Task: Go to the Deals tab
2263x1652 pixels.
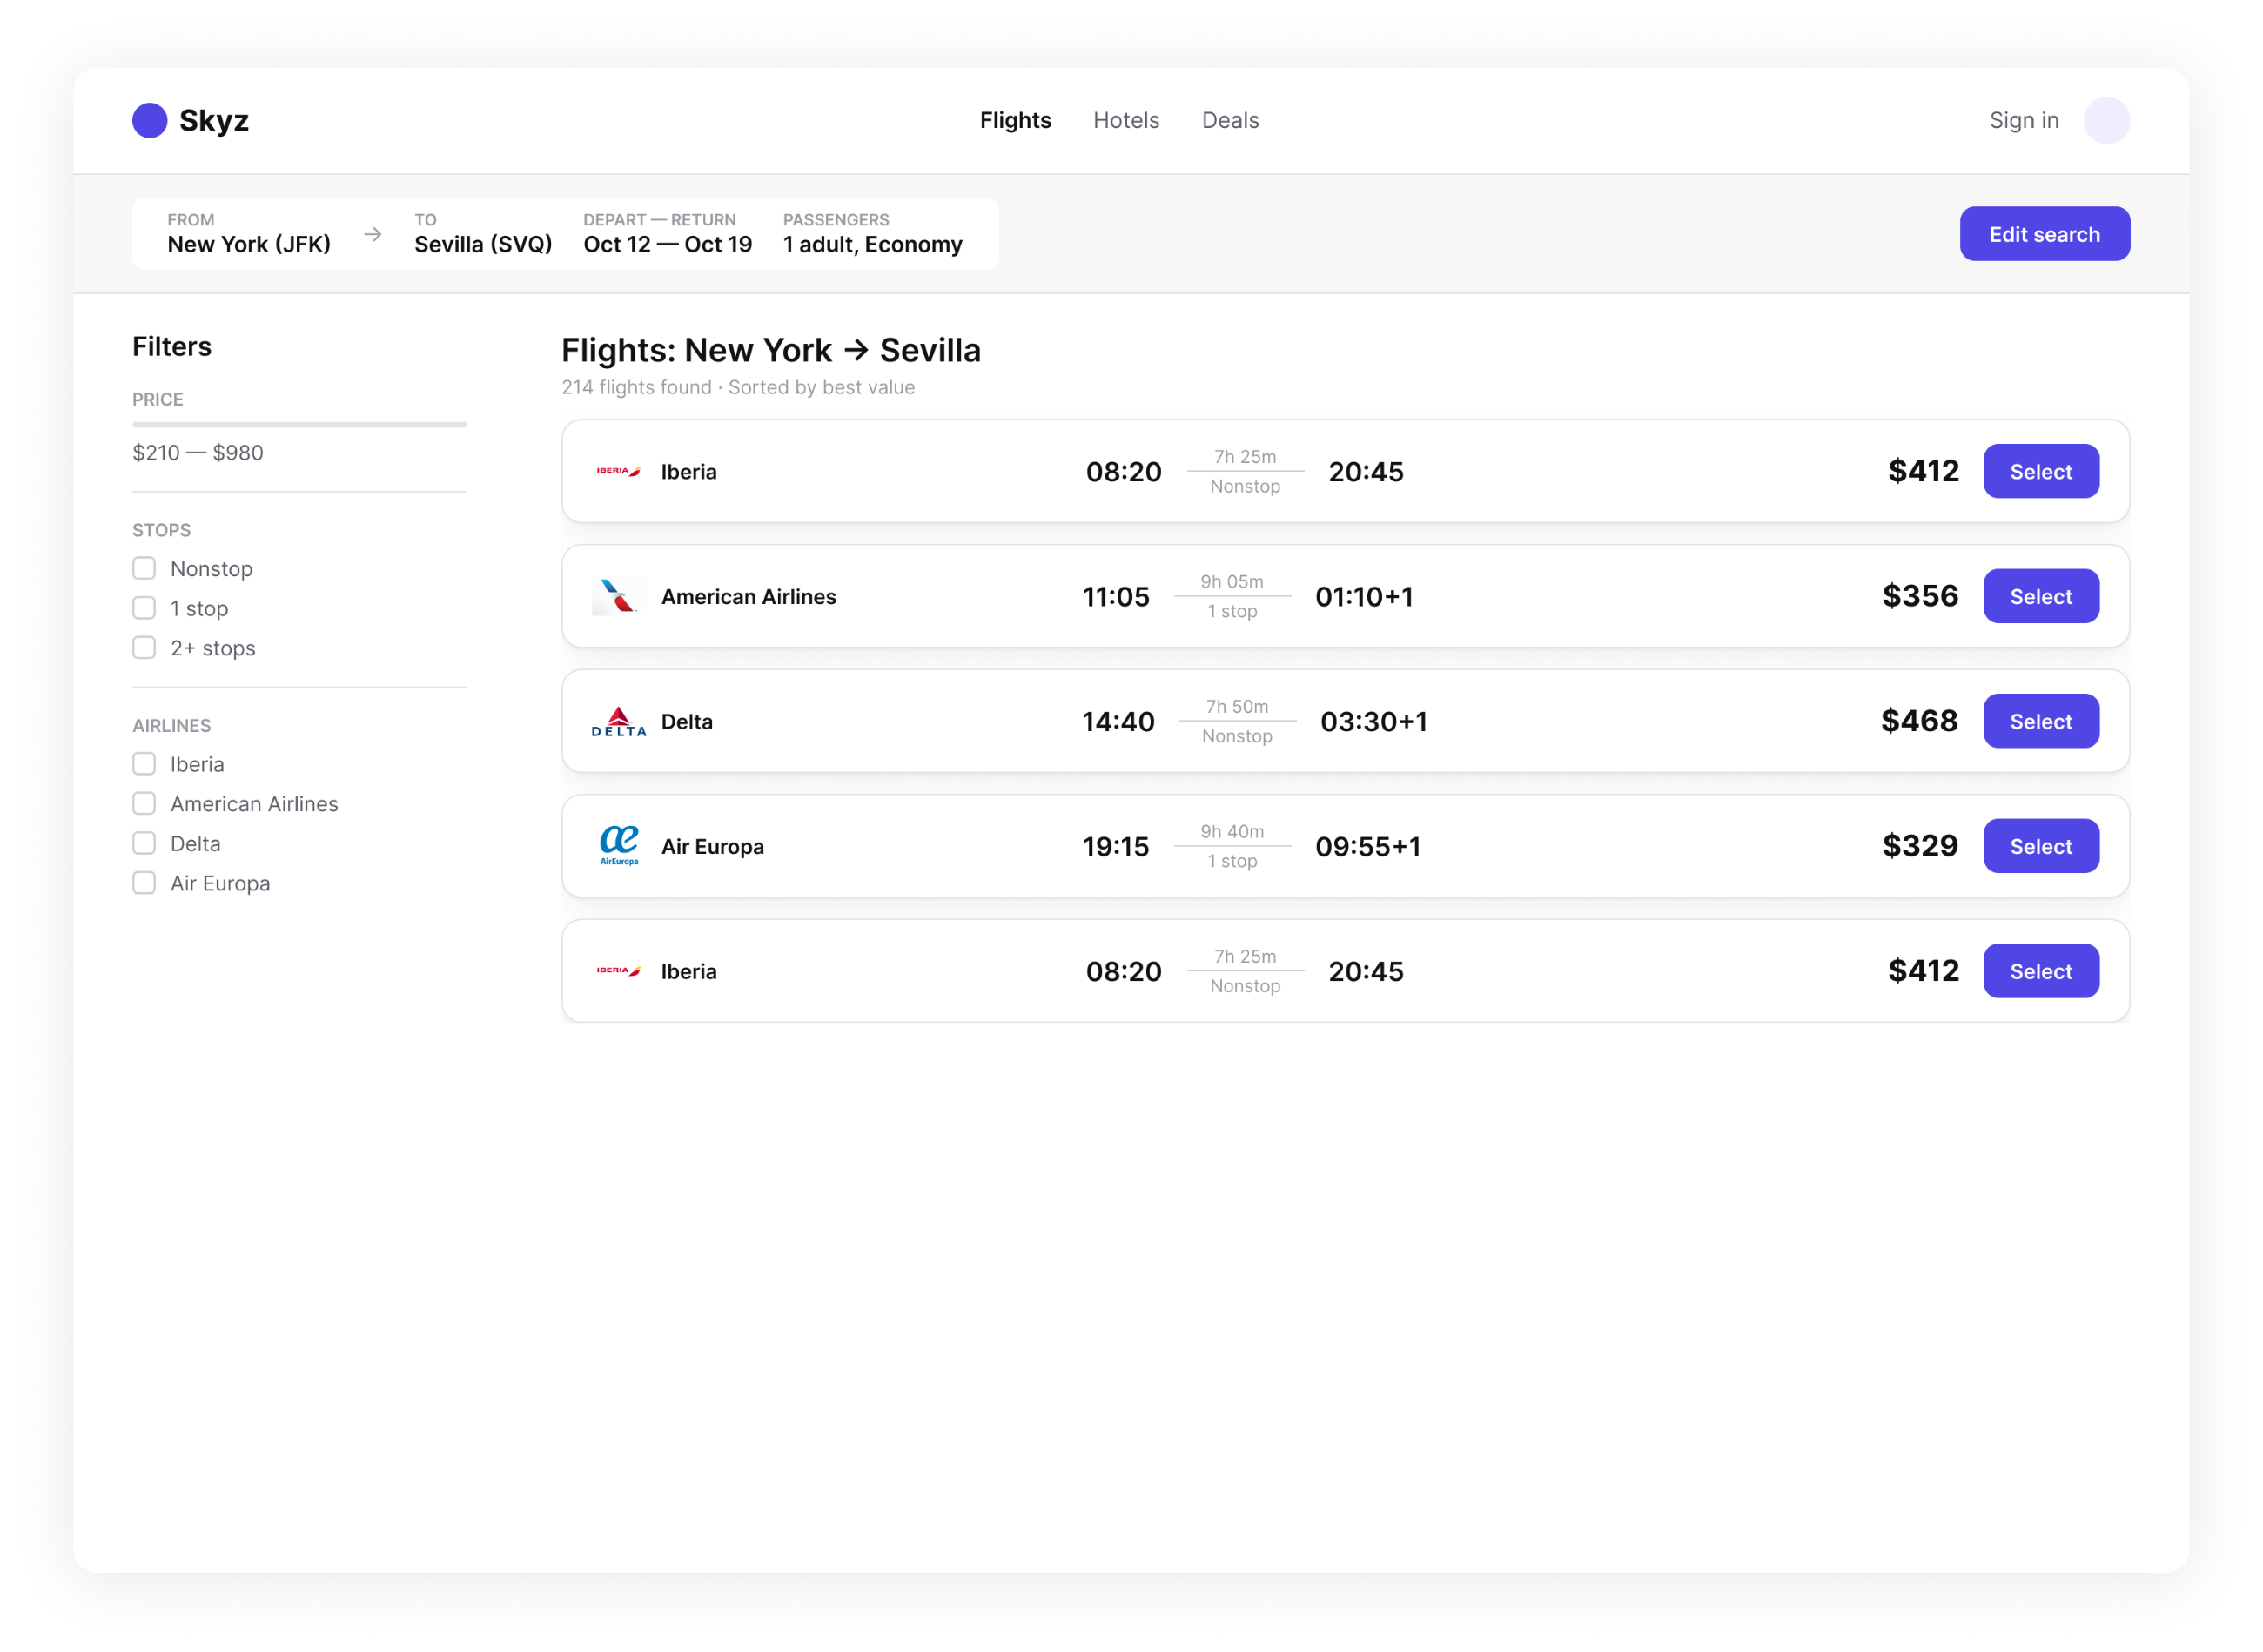Action: tap(1230, 120)
